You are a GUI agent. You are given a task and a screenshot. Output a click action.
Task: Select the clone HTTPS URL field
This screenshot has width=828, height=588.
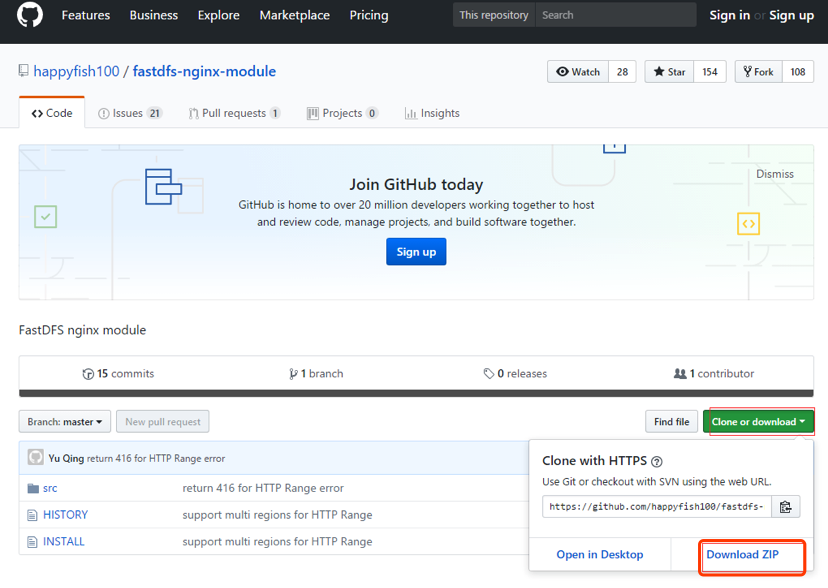[x=656, y=507]
